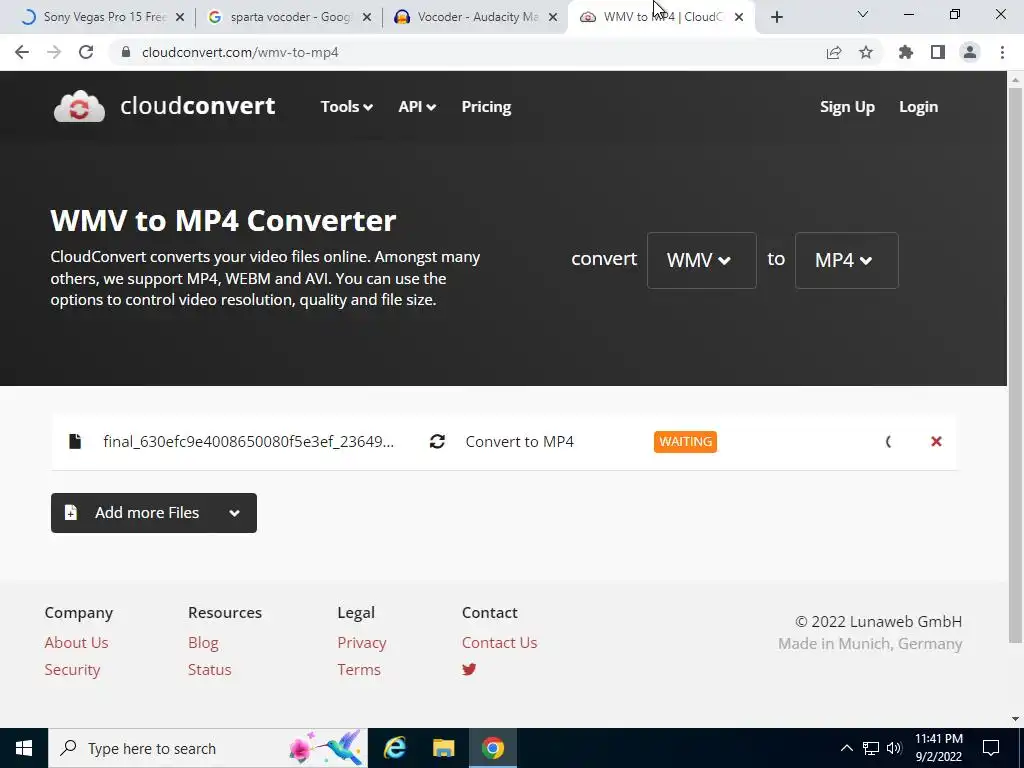The width and height of the screenshot is (1024, 768).
Task: Remove the file with the red X
Action: (936, 441)
